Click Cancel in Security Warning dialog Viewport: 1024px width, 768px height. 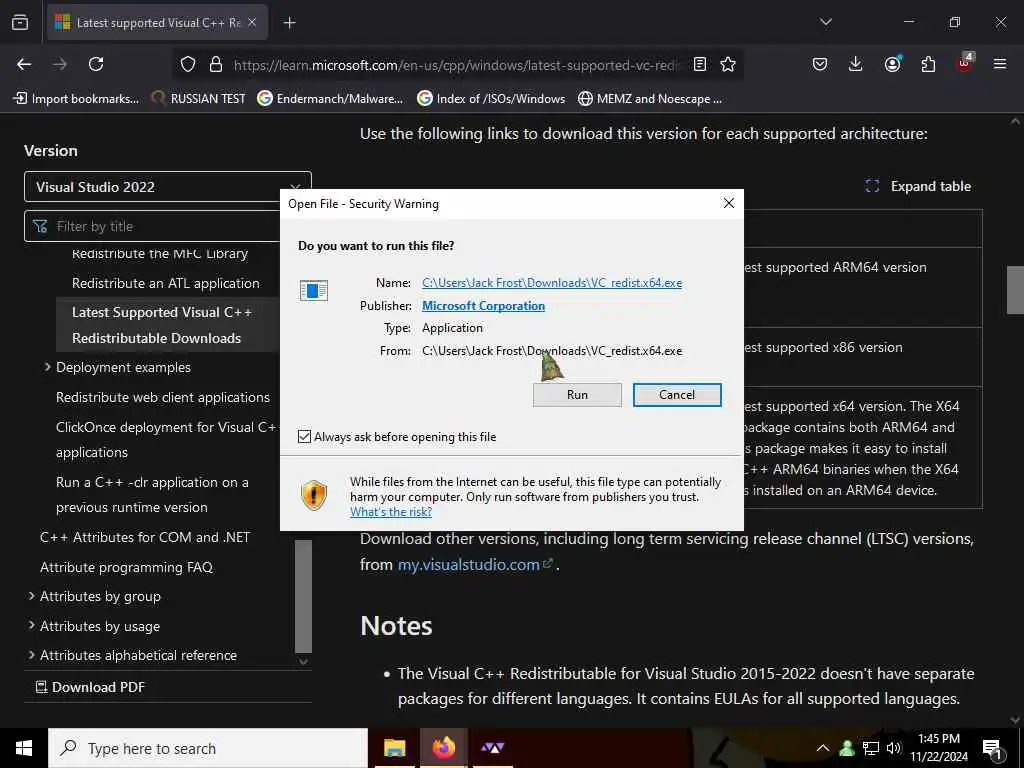click(677, 394)
